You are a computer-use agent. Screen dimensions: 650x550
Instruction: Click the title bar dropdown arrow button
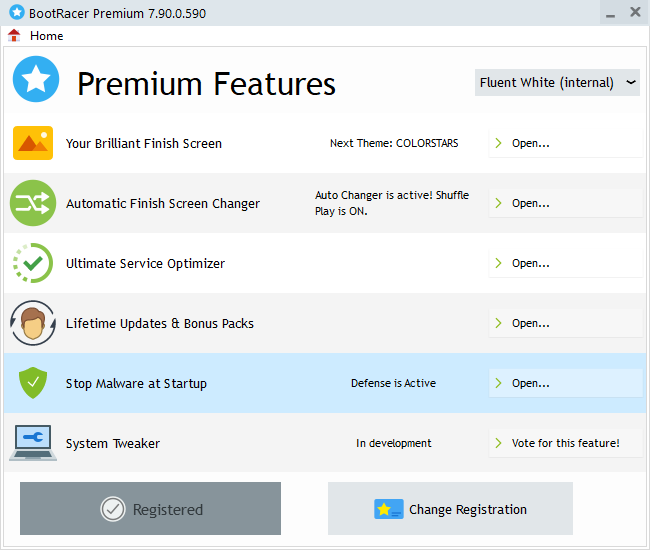coord(609,13)
